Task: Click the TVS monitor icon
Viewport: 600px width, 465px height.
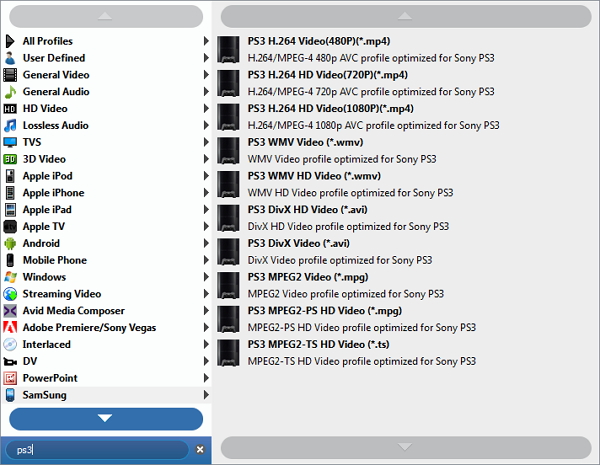Action: point(10,142)
